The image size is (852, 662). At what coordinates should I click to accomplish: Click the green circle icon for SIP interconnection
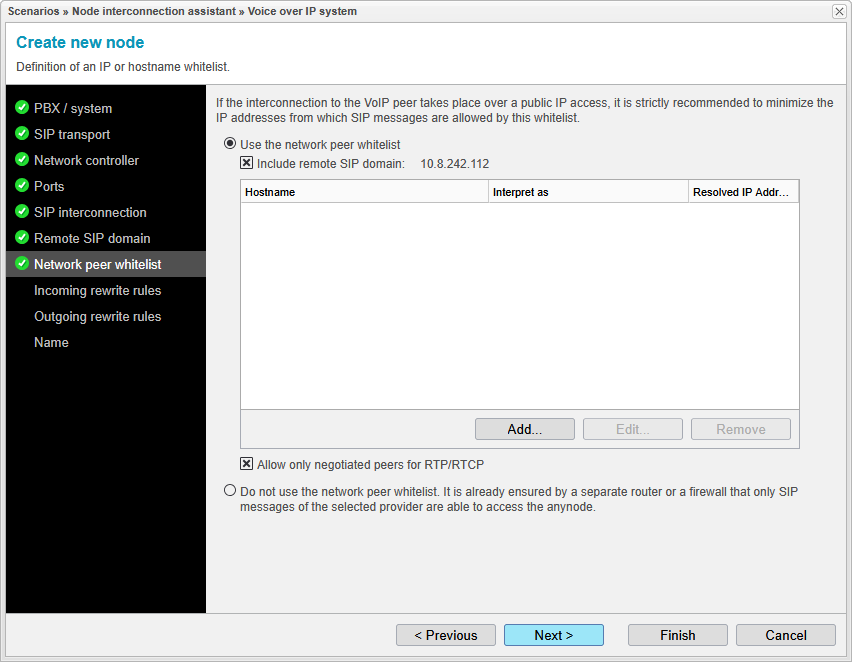tap(21, 212)
